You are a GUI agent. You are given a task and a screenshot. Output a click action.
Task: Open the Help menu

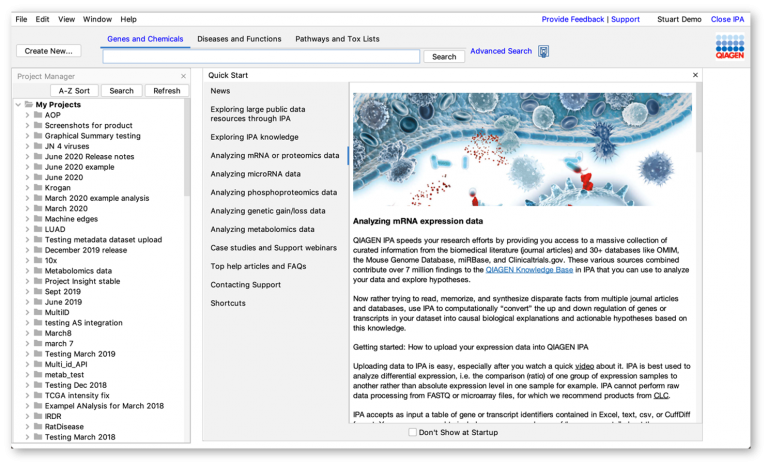pos(128,19)
